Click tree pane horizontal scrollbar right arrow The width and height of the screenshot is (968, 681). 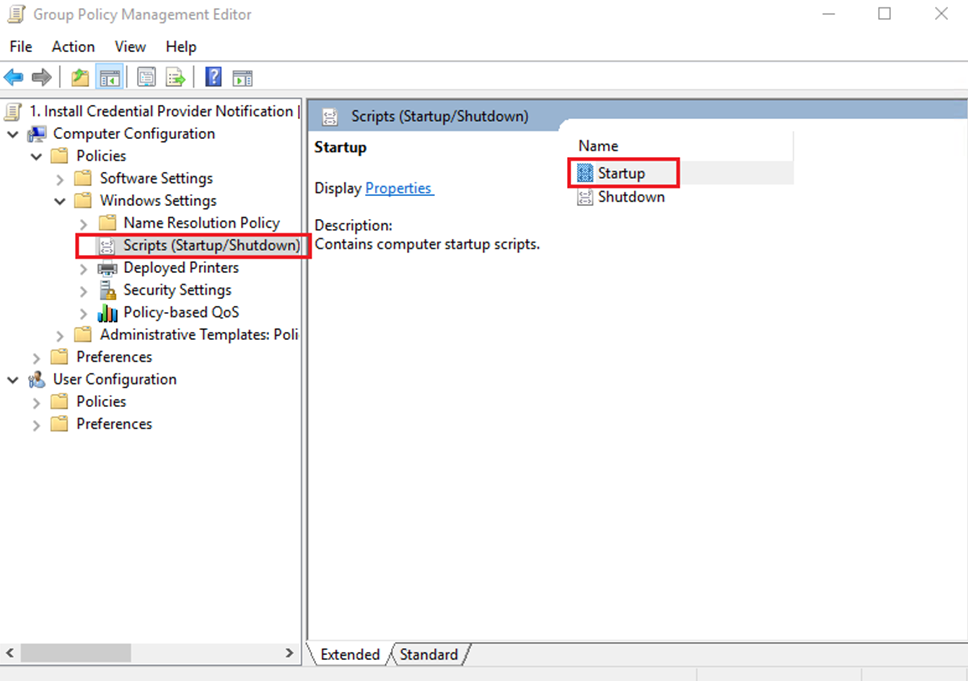(x=290, y=653)
